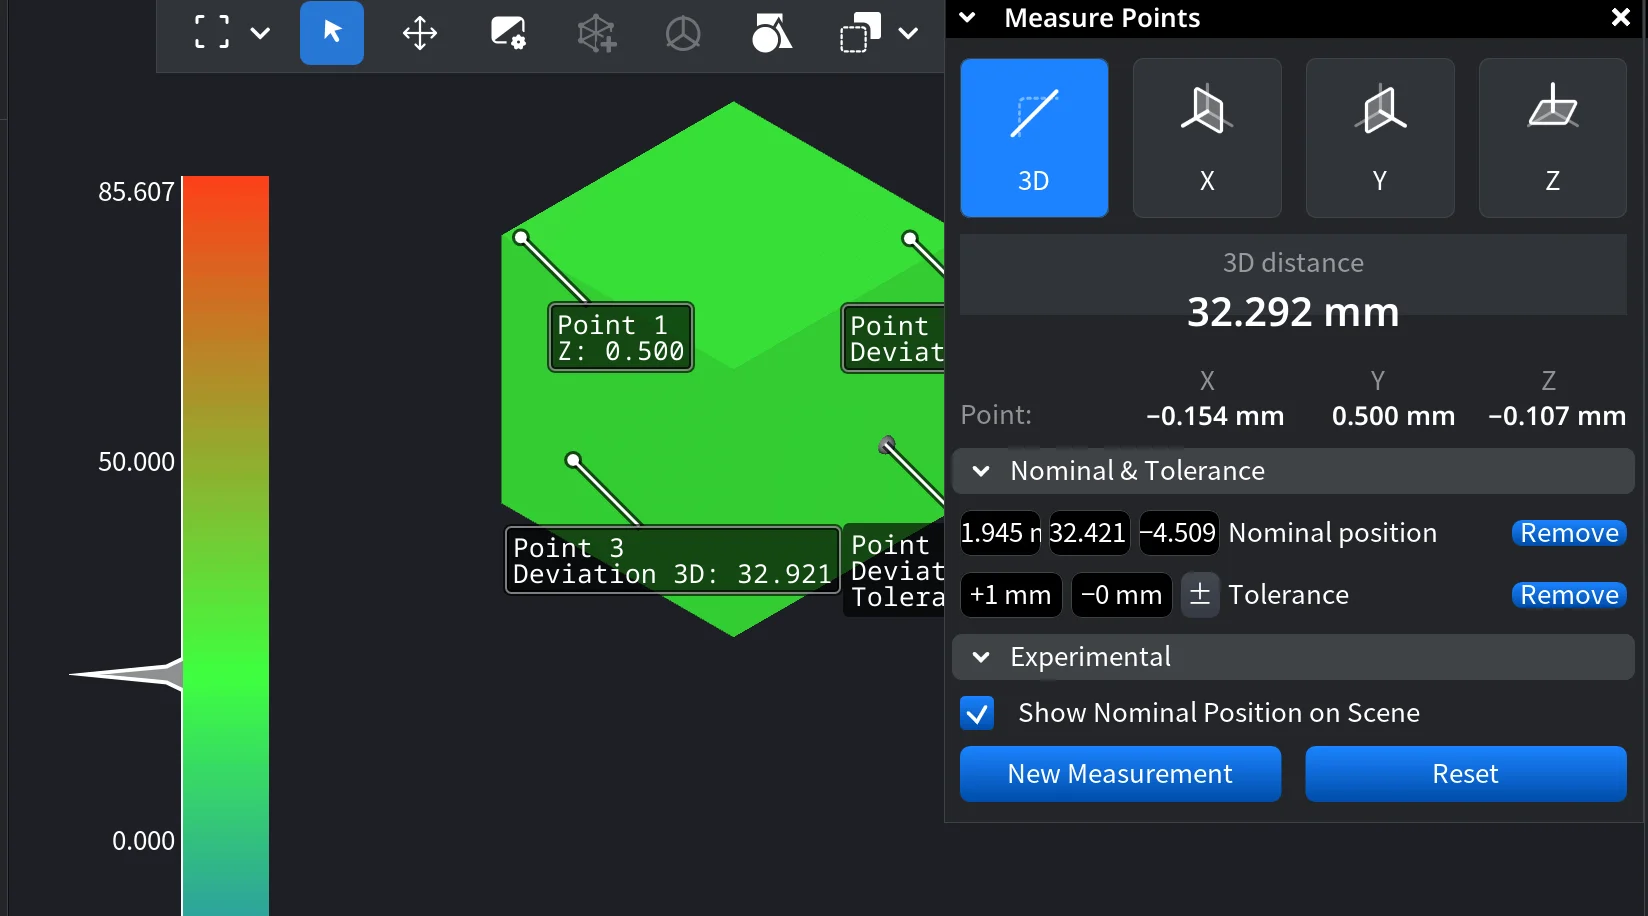Open the image settings gear icon
This screenshot has height=916, width=1648.
508,33
